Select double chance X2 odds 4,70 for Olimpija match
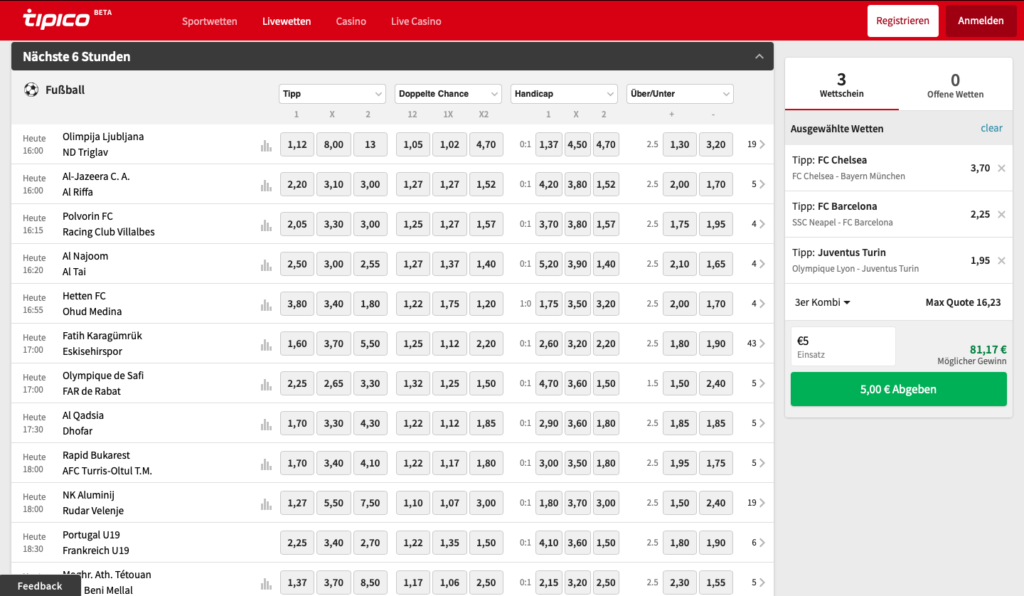 [x=486, y=144]
